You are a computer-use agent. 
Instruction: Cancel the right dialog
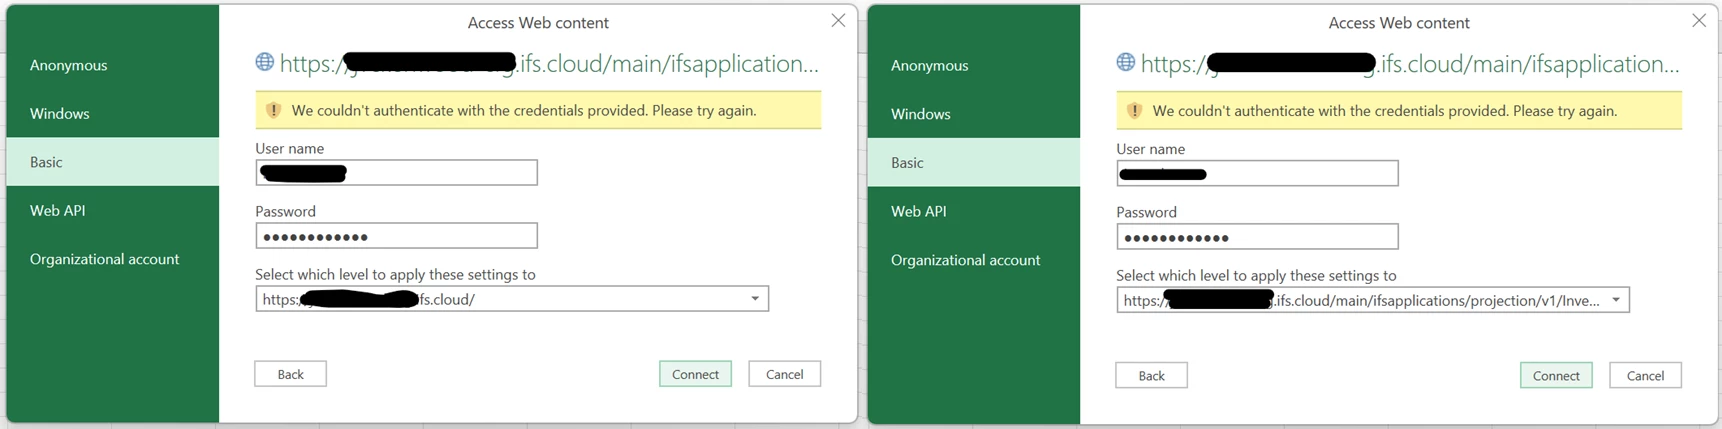pyautogui.click(x=1645, y=375)
